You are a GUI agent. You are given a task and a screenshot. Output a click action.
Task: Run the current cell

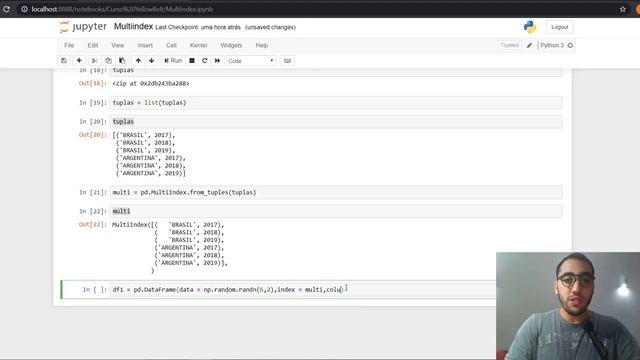173,61
